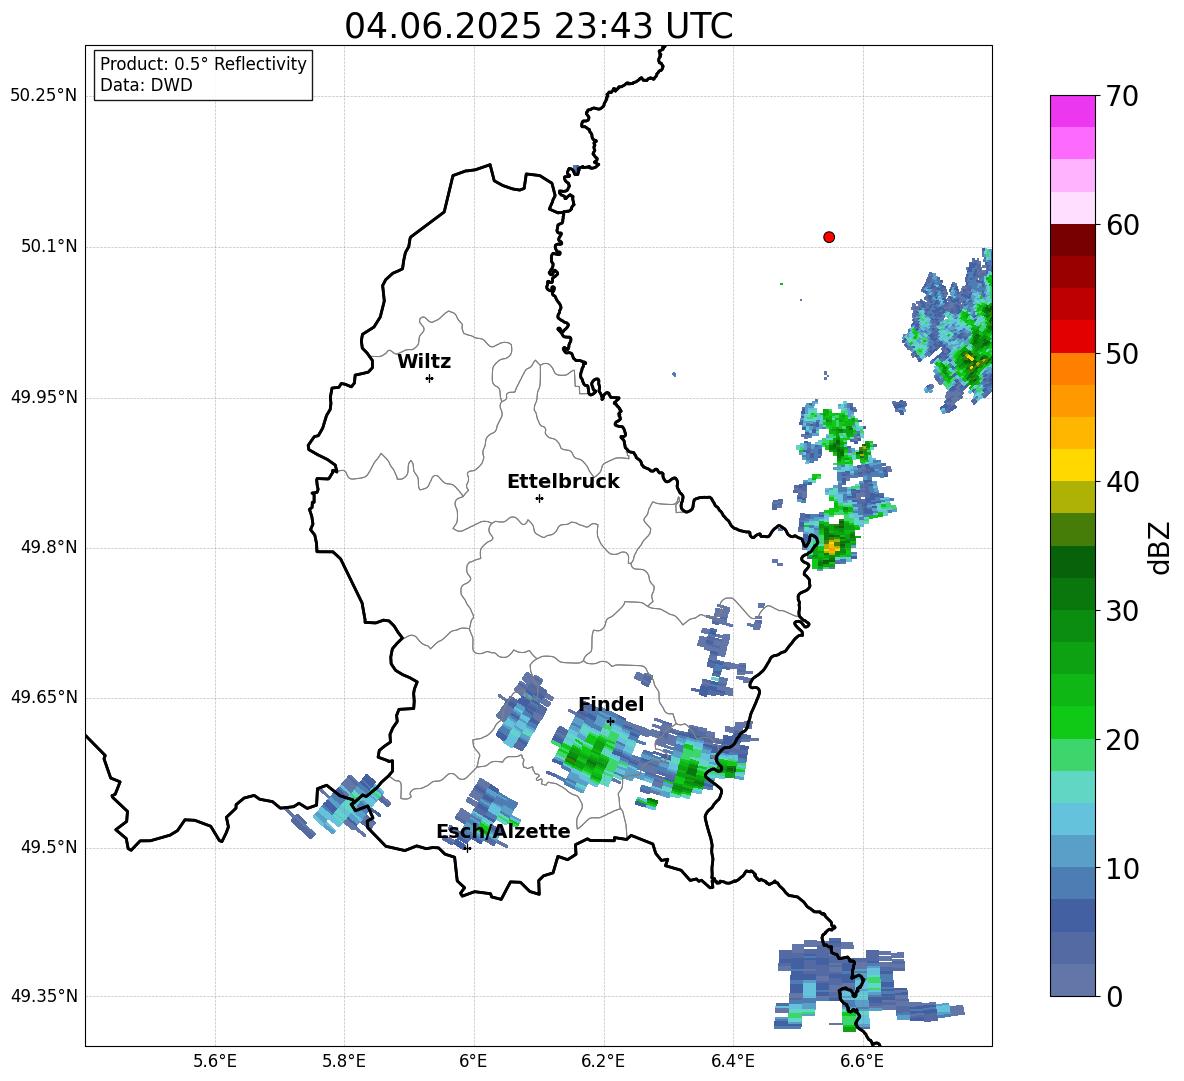Click the red radar site dot
The width and height of the screenshot is (1184, 1081).
[x=828, y=237]
